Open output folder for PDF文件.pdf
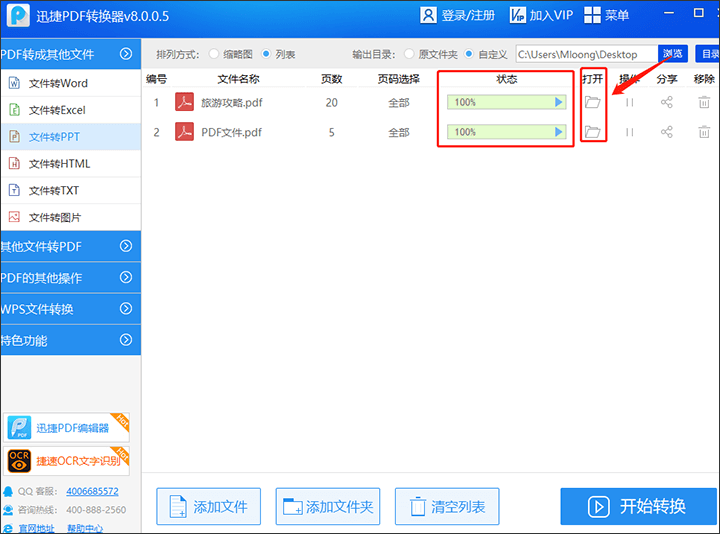Screen dimensions: 720x534 [593, 132]
